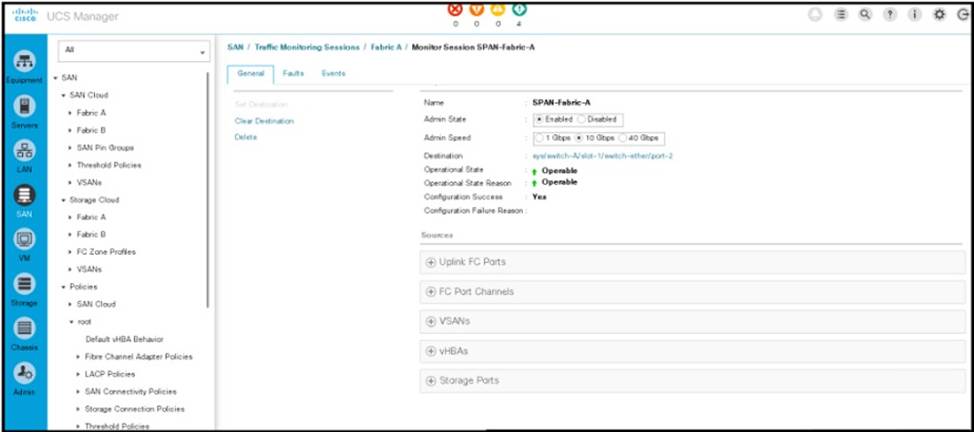Viewport: 974px width, 432px height.
Task: Switch to the Faults tab
Action: [293, 74]
